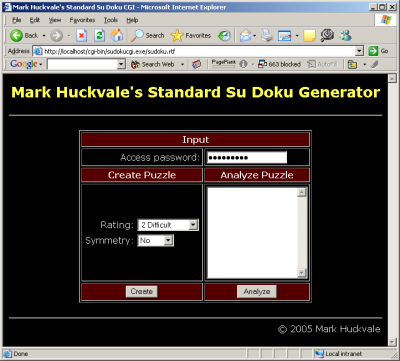The height and width of the screenshot is (361, 400).
Task: Refresh the page with the green arrows icon
Action: pyautogui.click(x=99, y=35)
